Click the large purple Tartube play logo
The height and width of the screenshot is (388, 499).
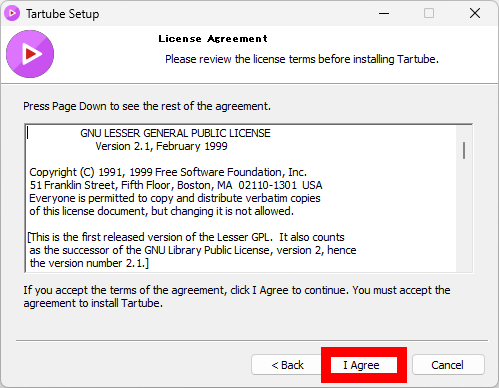(x=30, y=54)
